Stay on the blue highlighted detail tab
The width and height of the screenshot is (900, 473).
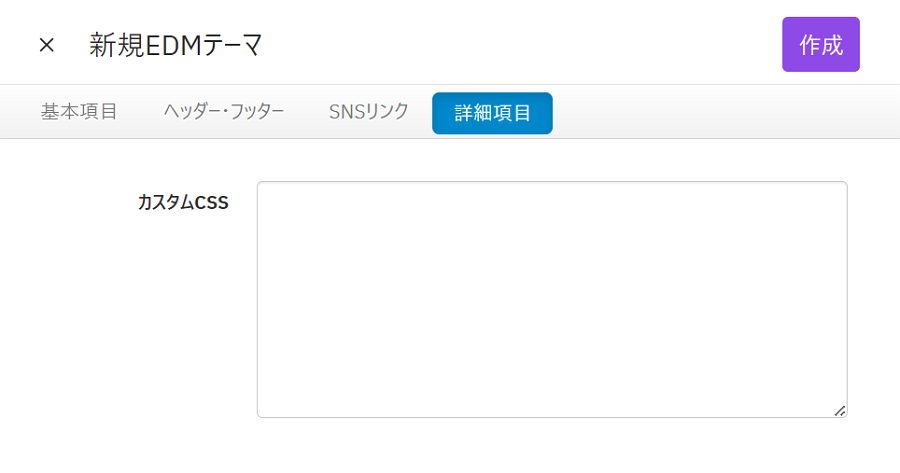tap(492, 113)
